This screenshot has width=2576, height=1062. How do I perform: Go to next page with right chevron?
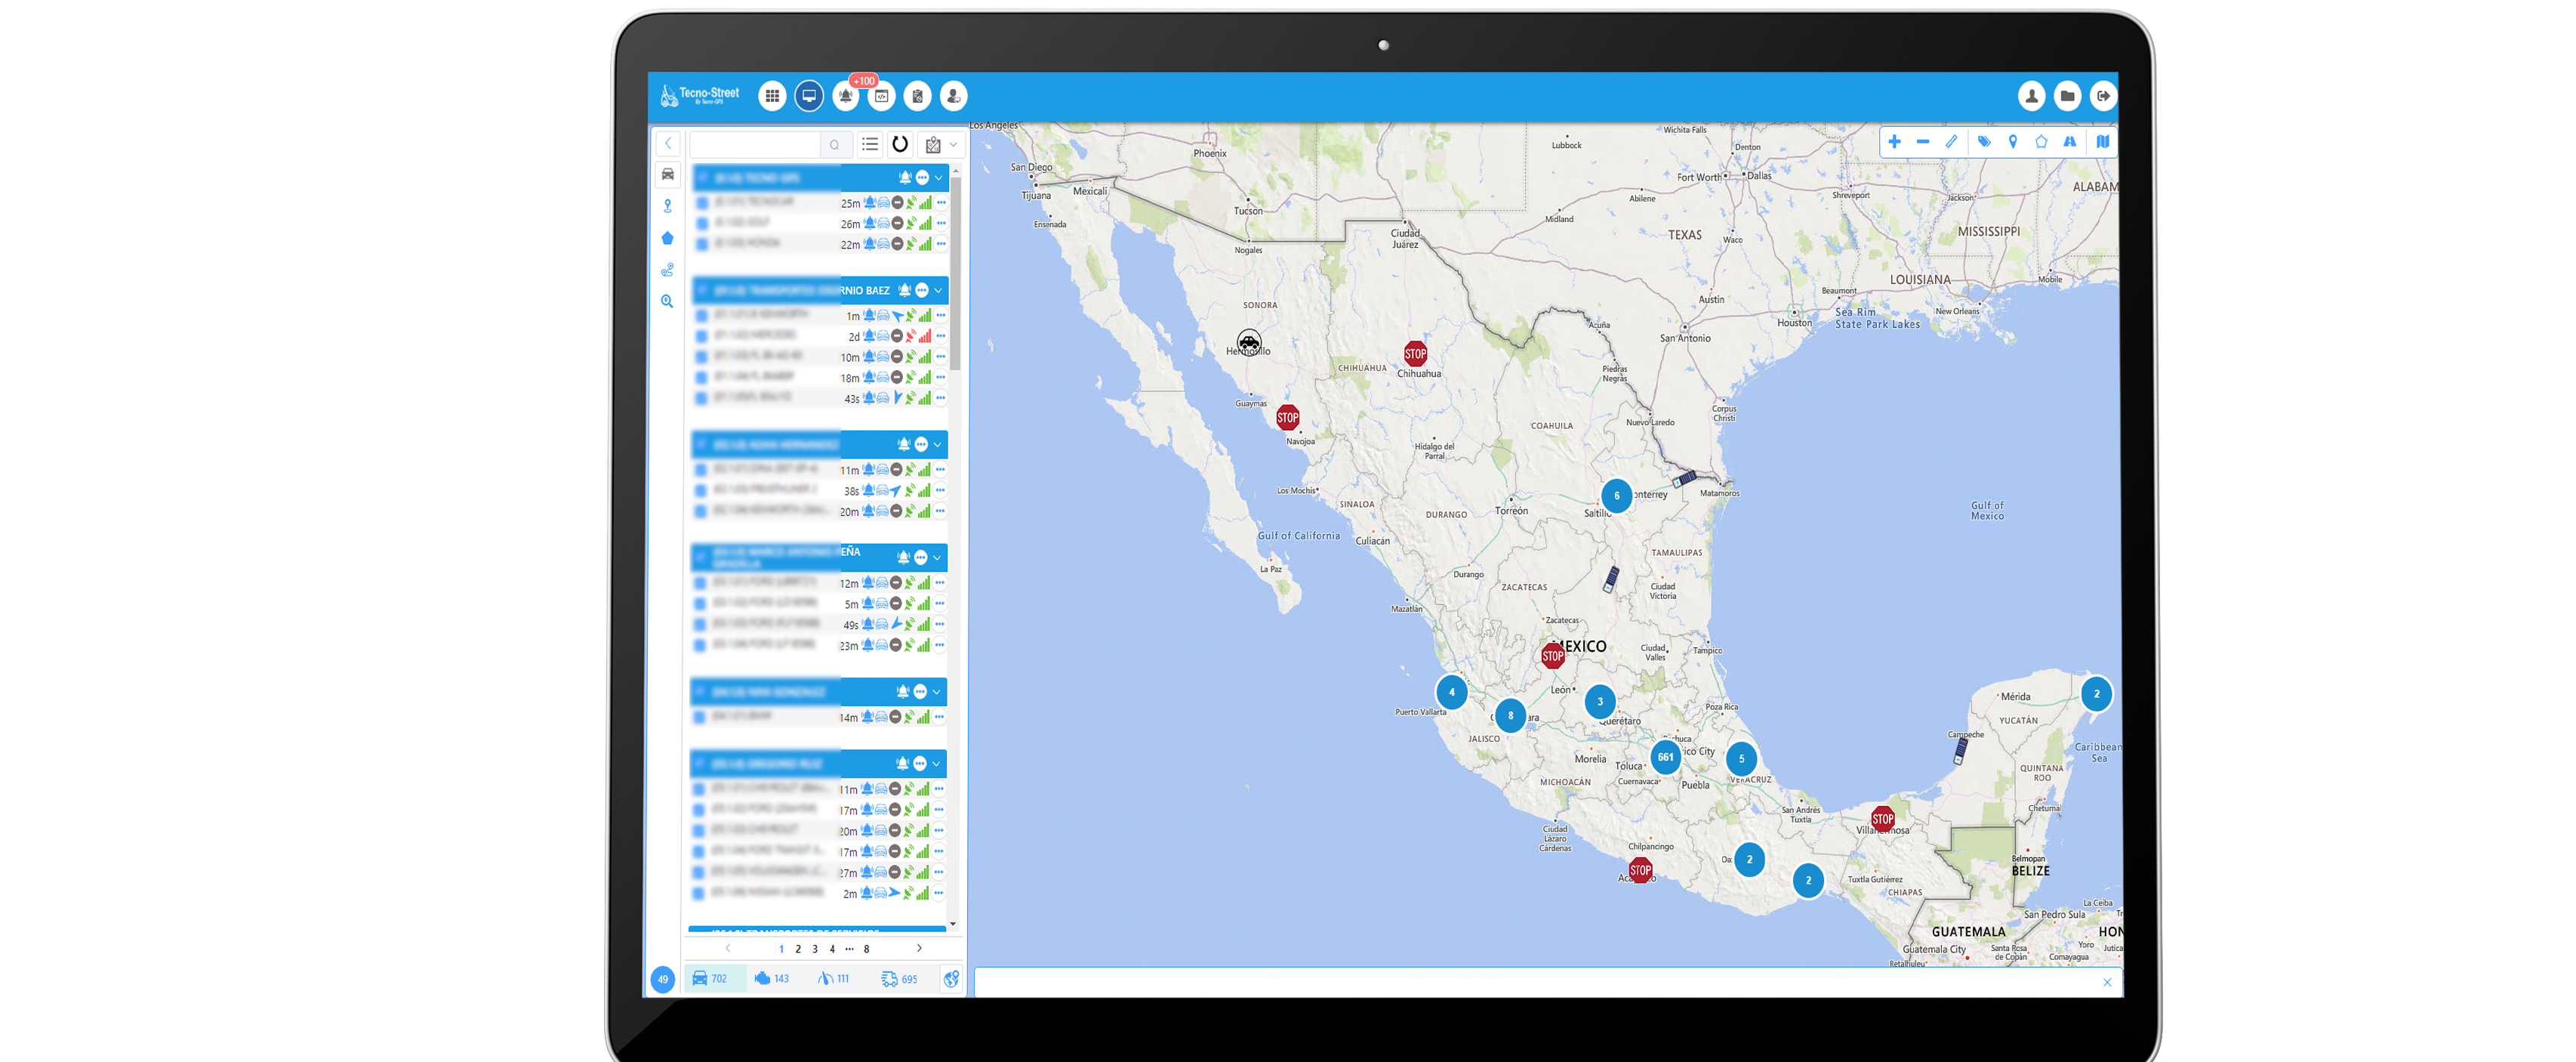pyautogui.click(x=919, y=948)
